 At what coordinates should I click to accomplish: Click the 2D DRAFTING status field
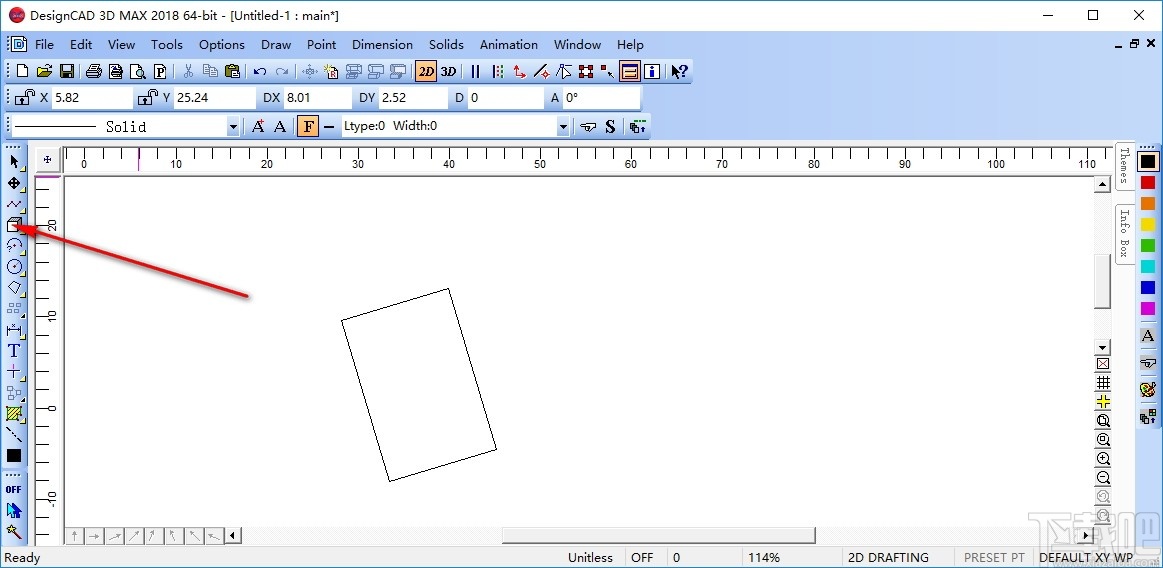point(888,558)
